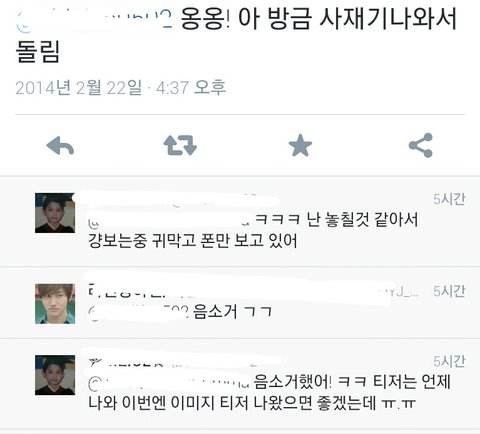Tap the 5시간 timestamp on the first reply
The image size is (480, 434).
tap(449, 199)
